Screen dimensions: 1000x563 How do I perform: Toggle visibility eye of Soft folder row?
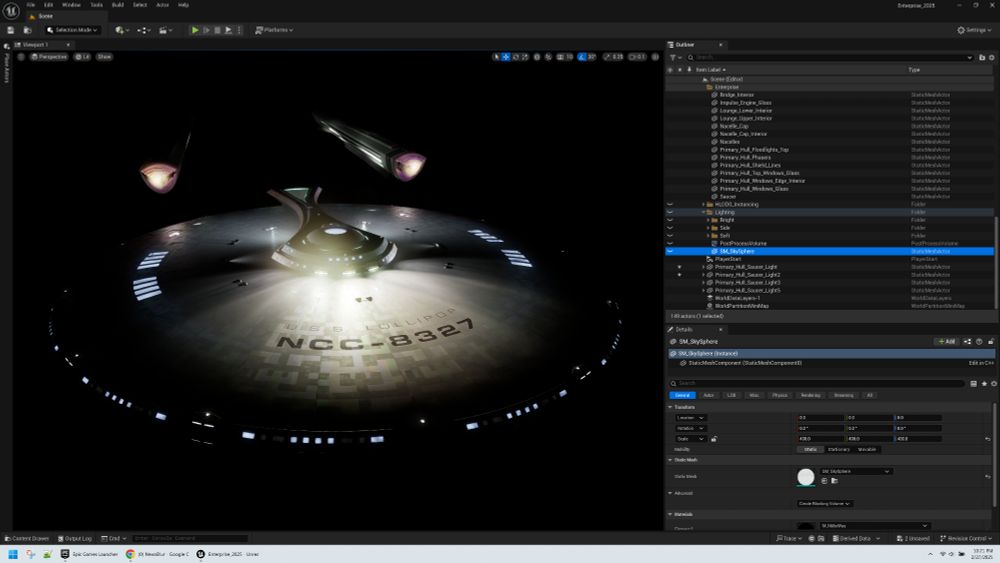pyautogui.click(x=670, y=235)
